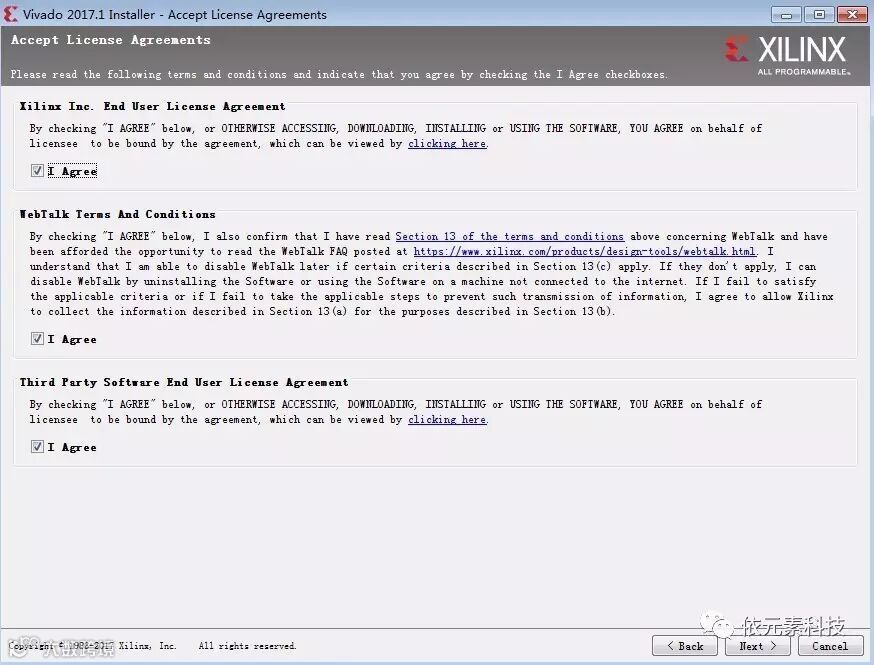
Task: Click the Xilinx logo in the header
Action: tap(786, 54)
